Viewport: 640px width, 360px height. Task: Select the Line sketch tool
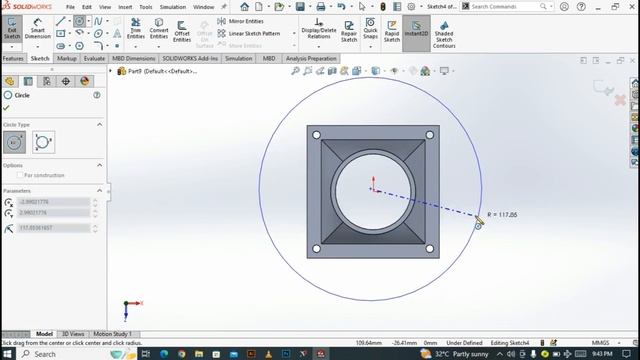point(60,21)
